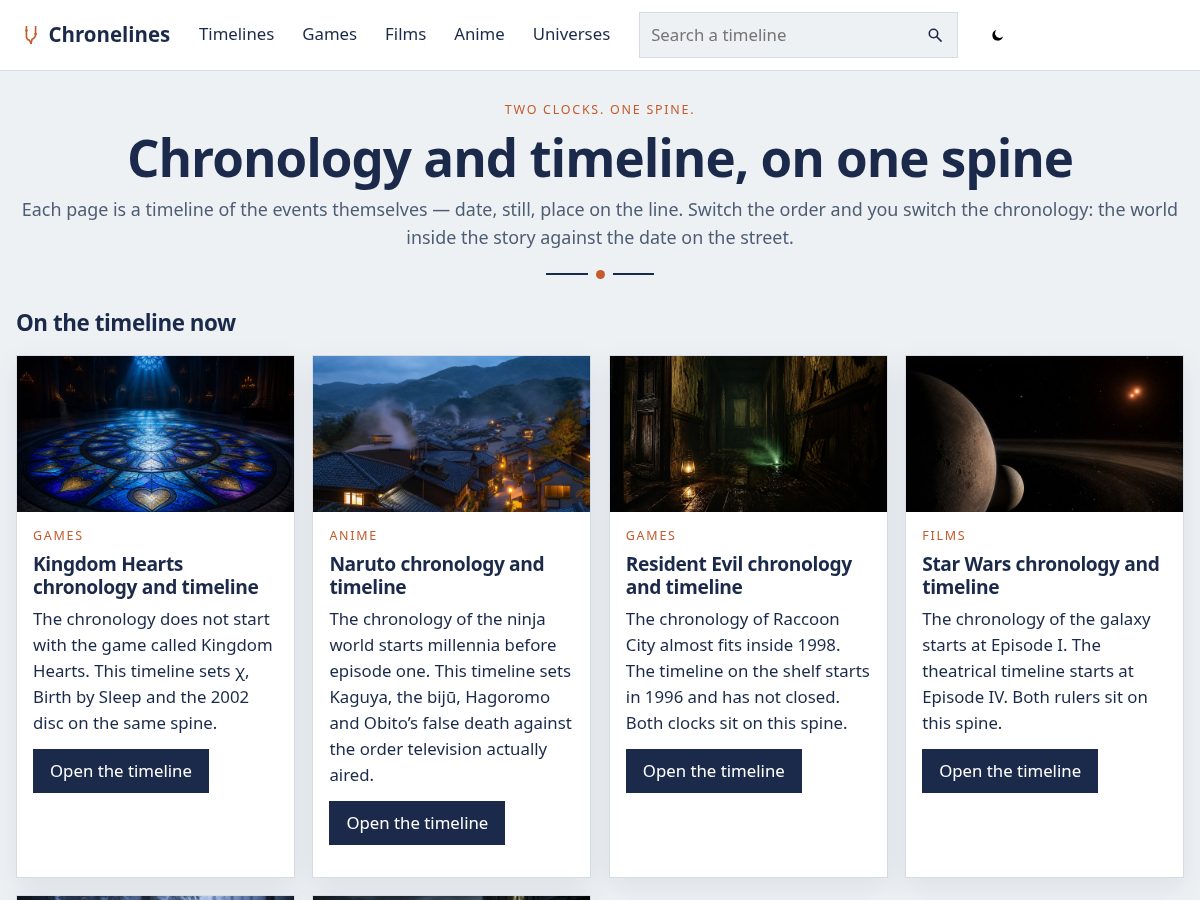Open the timeline for Resident Evil

tap(714, 771)
